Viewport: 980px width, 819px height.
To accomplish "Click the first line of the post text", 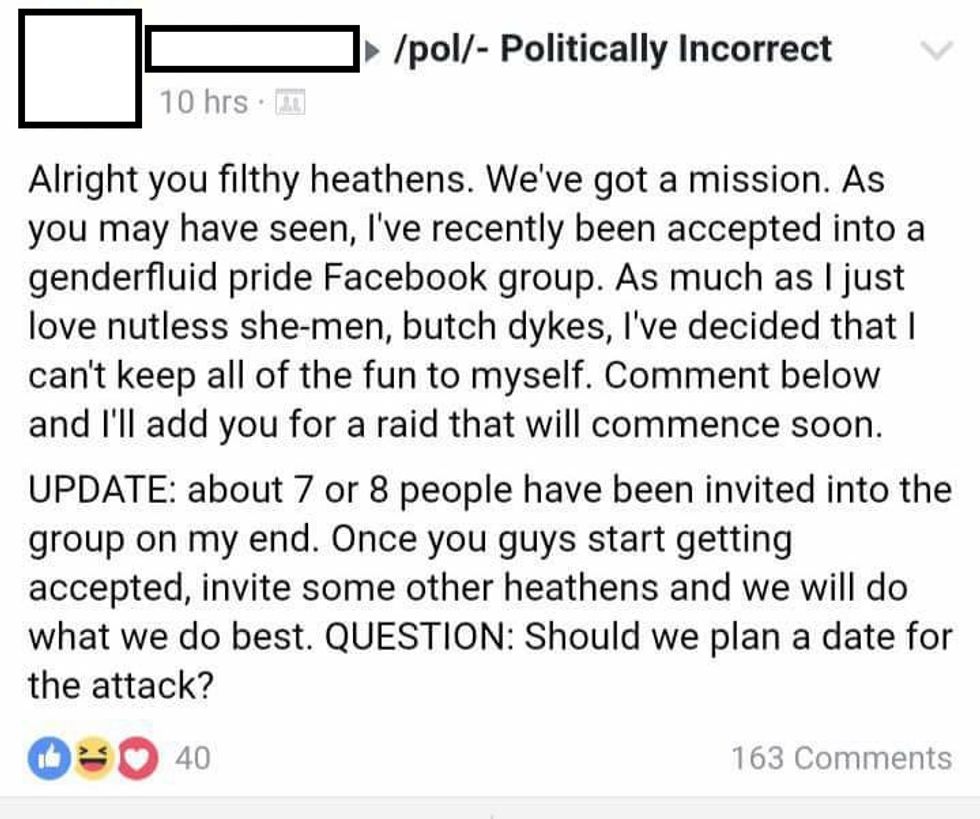I will [456, 181].
